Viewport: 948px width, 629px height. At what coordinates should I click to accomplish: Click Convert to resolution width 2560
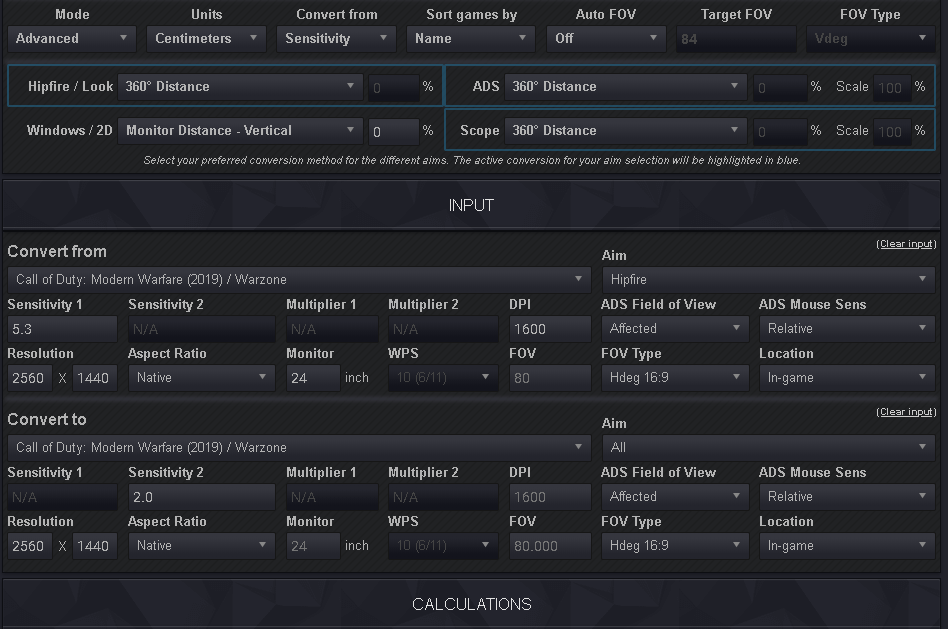tap(30, 546)
